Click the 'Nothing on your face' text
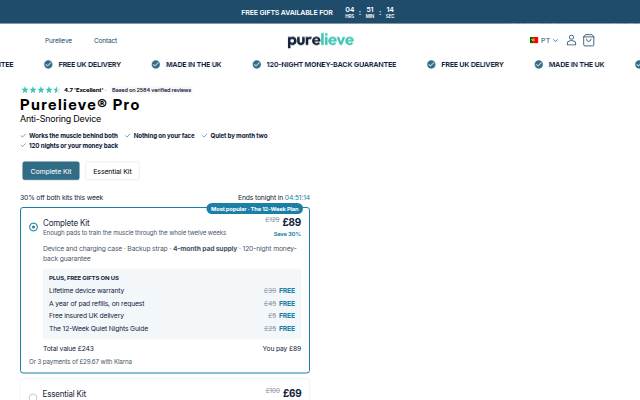The width and height of the screenshot is (640, 400). tap(164, 136)
